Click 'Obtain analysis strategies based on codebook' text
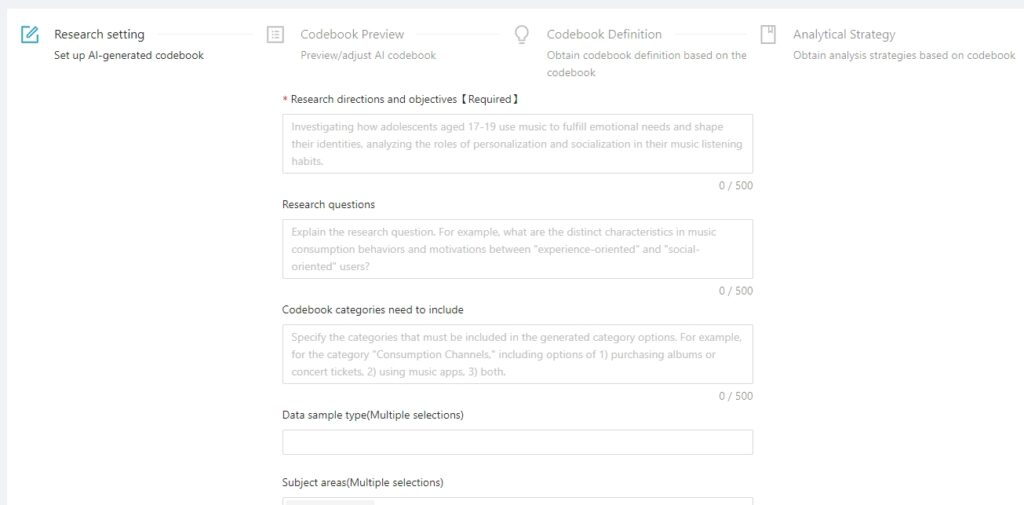Screen dimensions: 1024x505 point(904,56)
